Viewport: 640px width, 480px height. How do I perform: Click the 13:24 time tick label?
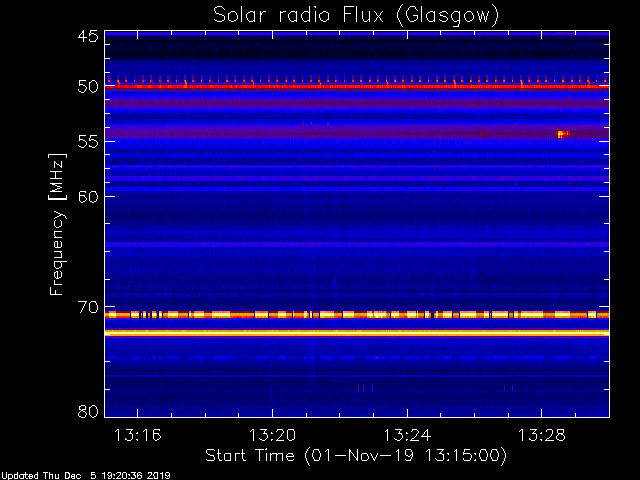point(407,436)
